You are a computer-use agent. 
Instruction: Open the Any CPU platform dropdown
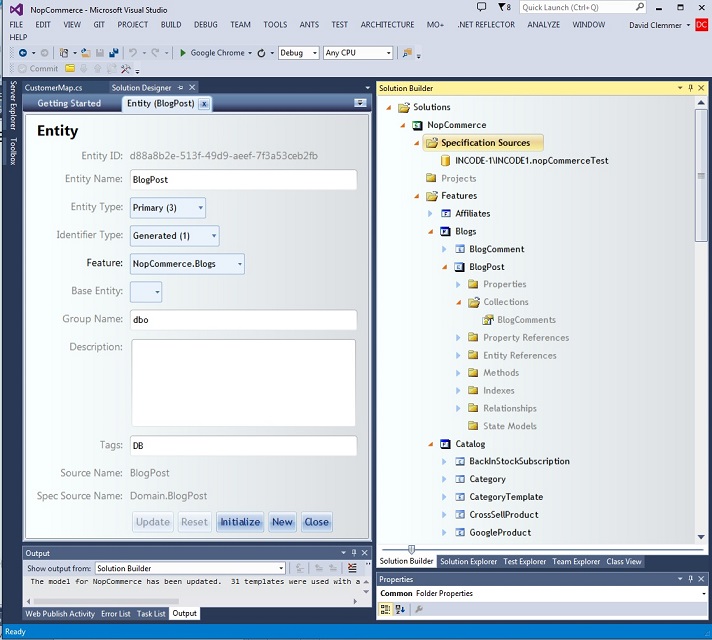(x=388, y=53)
